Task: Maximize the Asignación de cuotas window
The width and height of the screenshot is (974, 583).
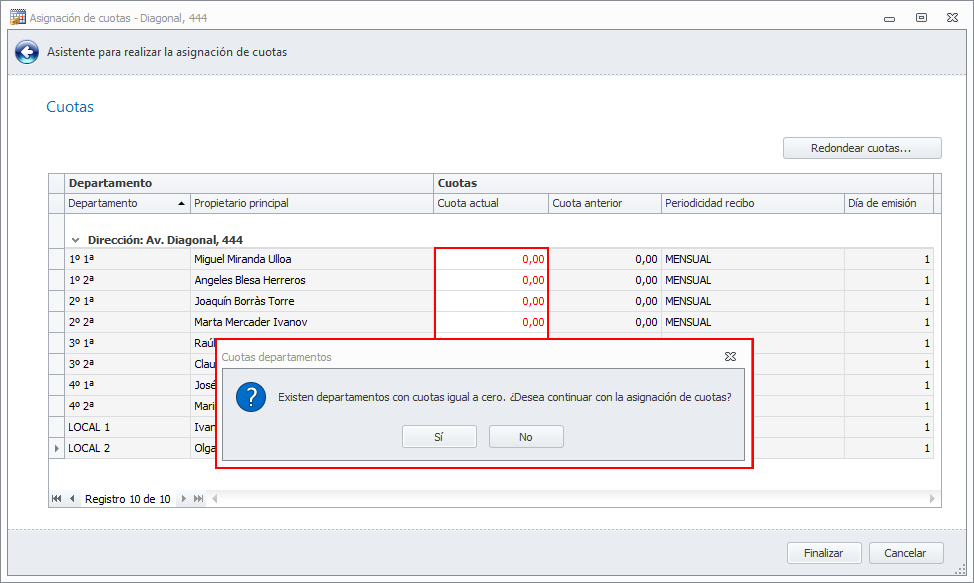Action: coord(921,17)
